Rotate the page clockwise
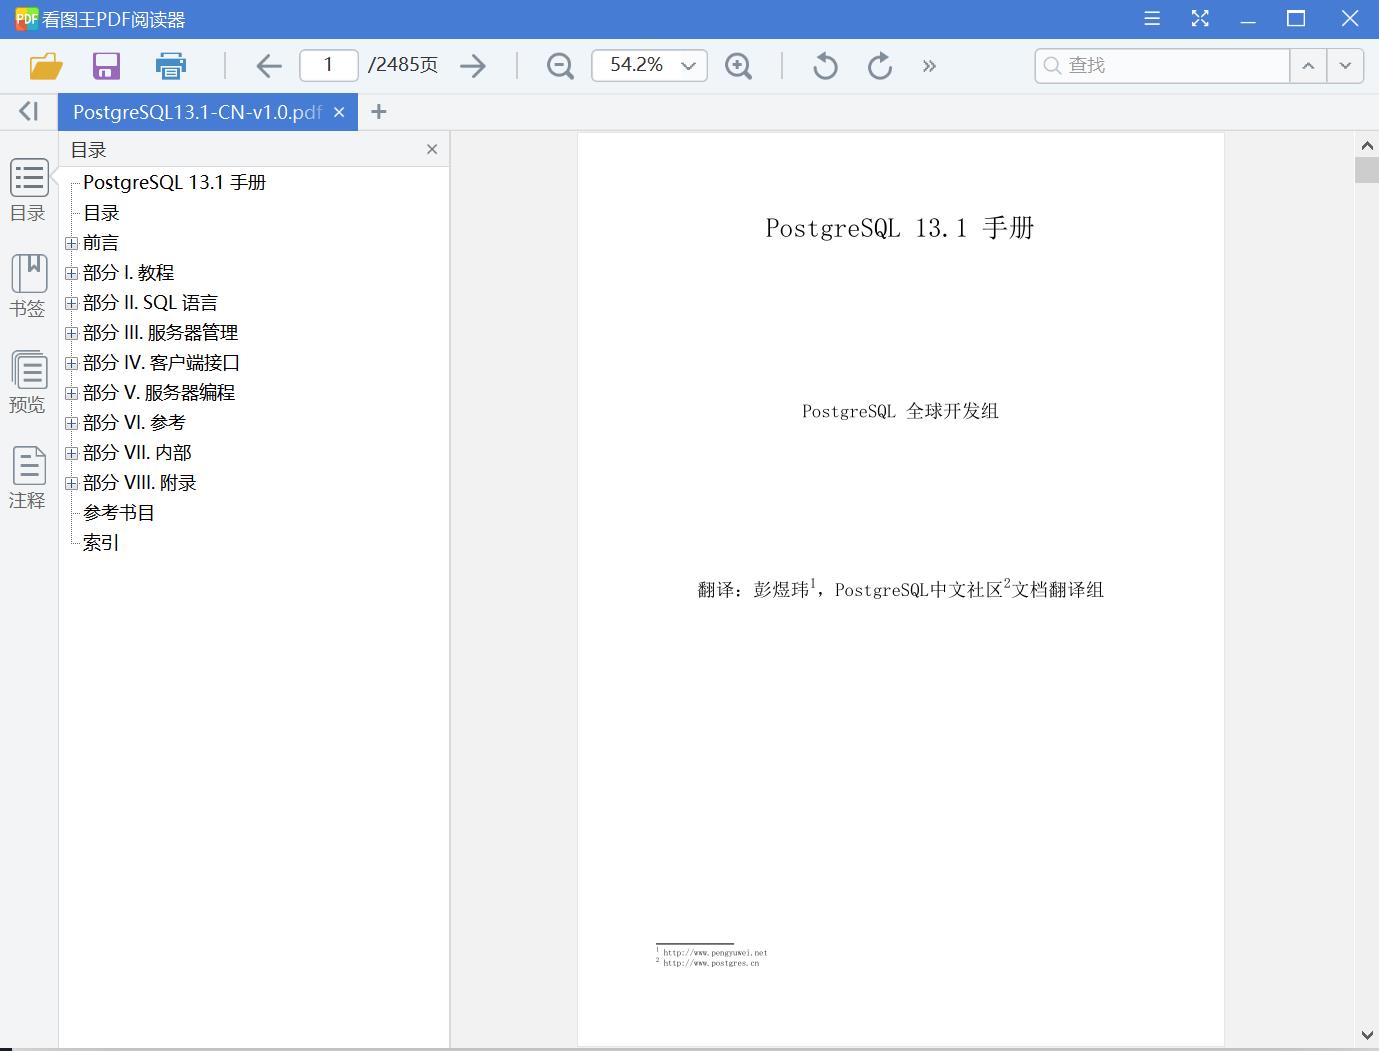 [879, 65]
